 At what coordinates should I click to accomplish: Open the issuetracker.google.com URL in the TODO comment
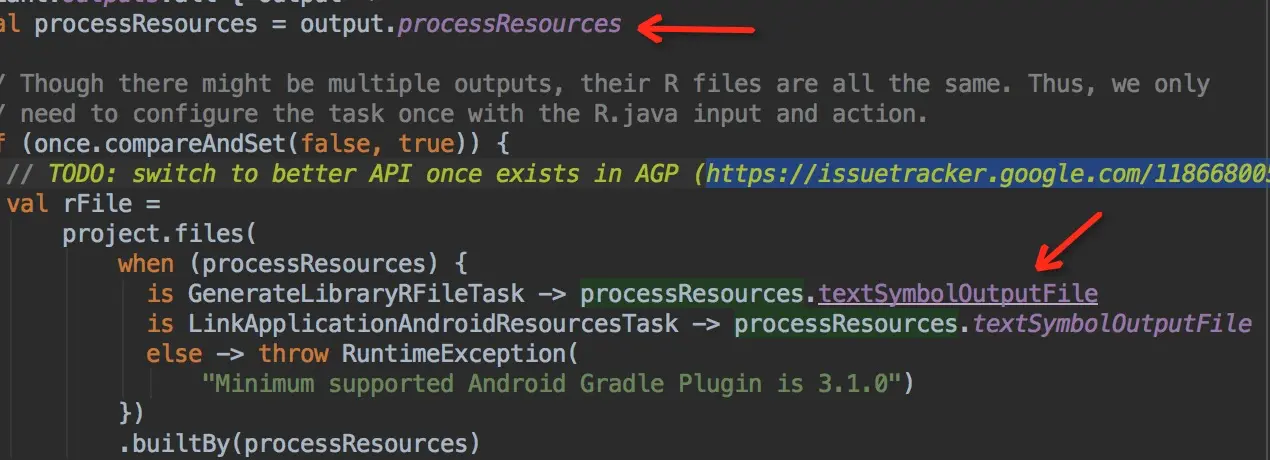(x=985, y=174)
